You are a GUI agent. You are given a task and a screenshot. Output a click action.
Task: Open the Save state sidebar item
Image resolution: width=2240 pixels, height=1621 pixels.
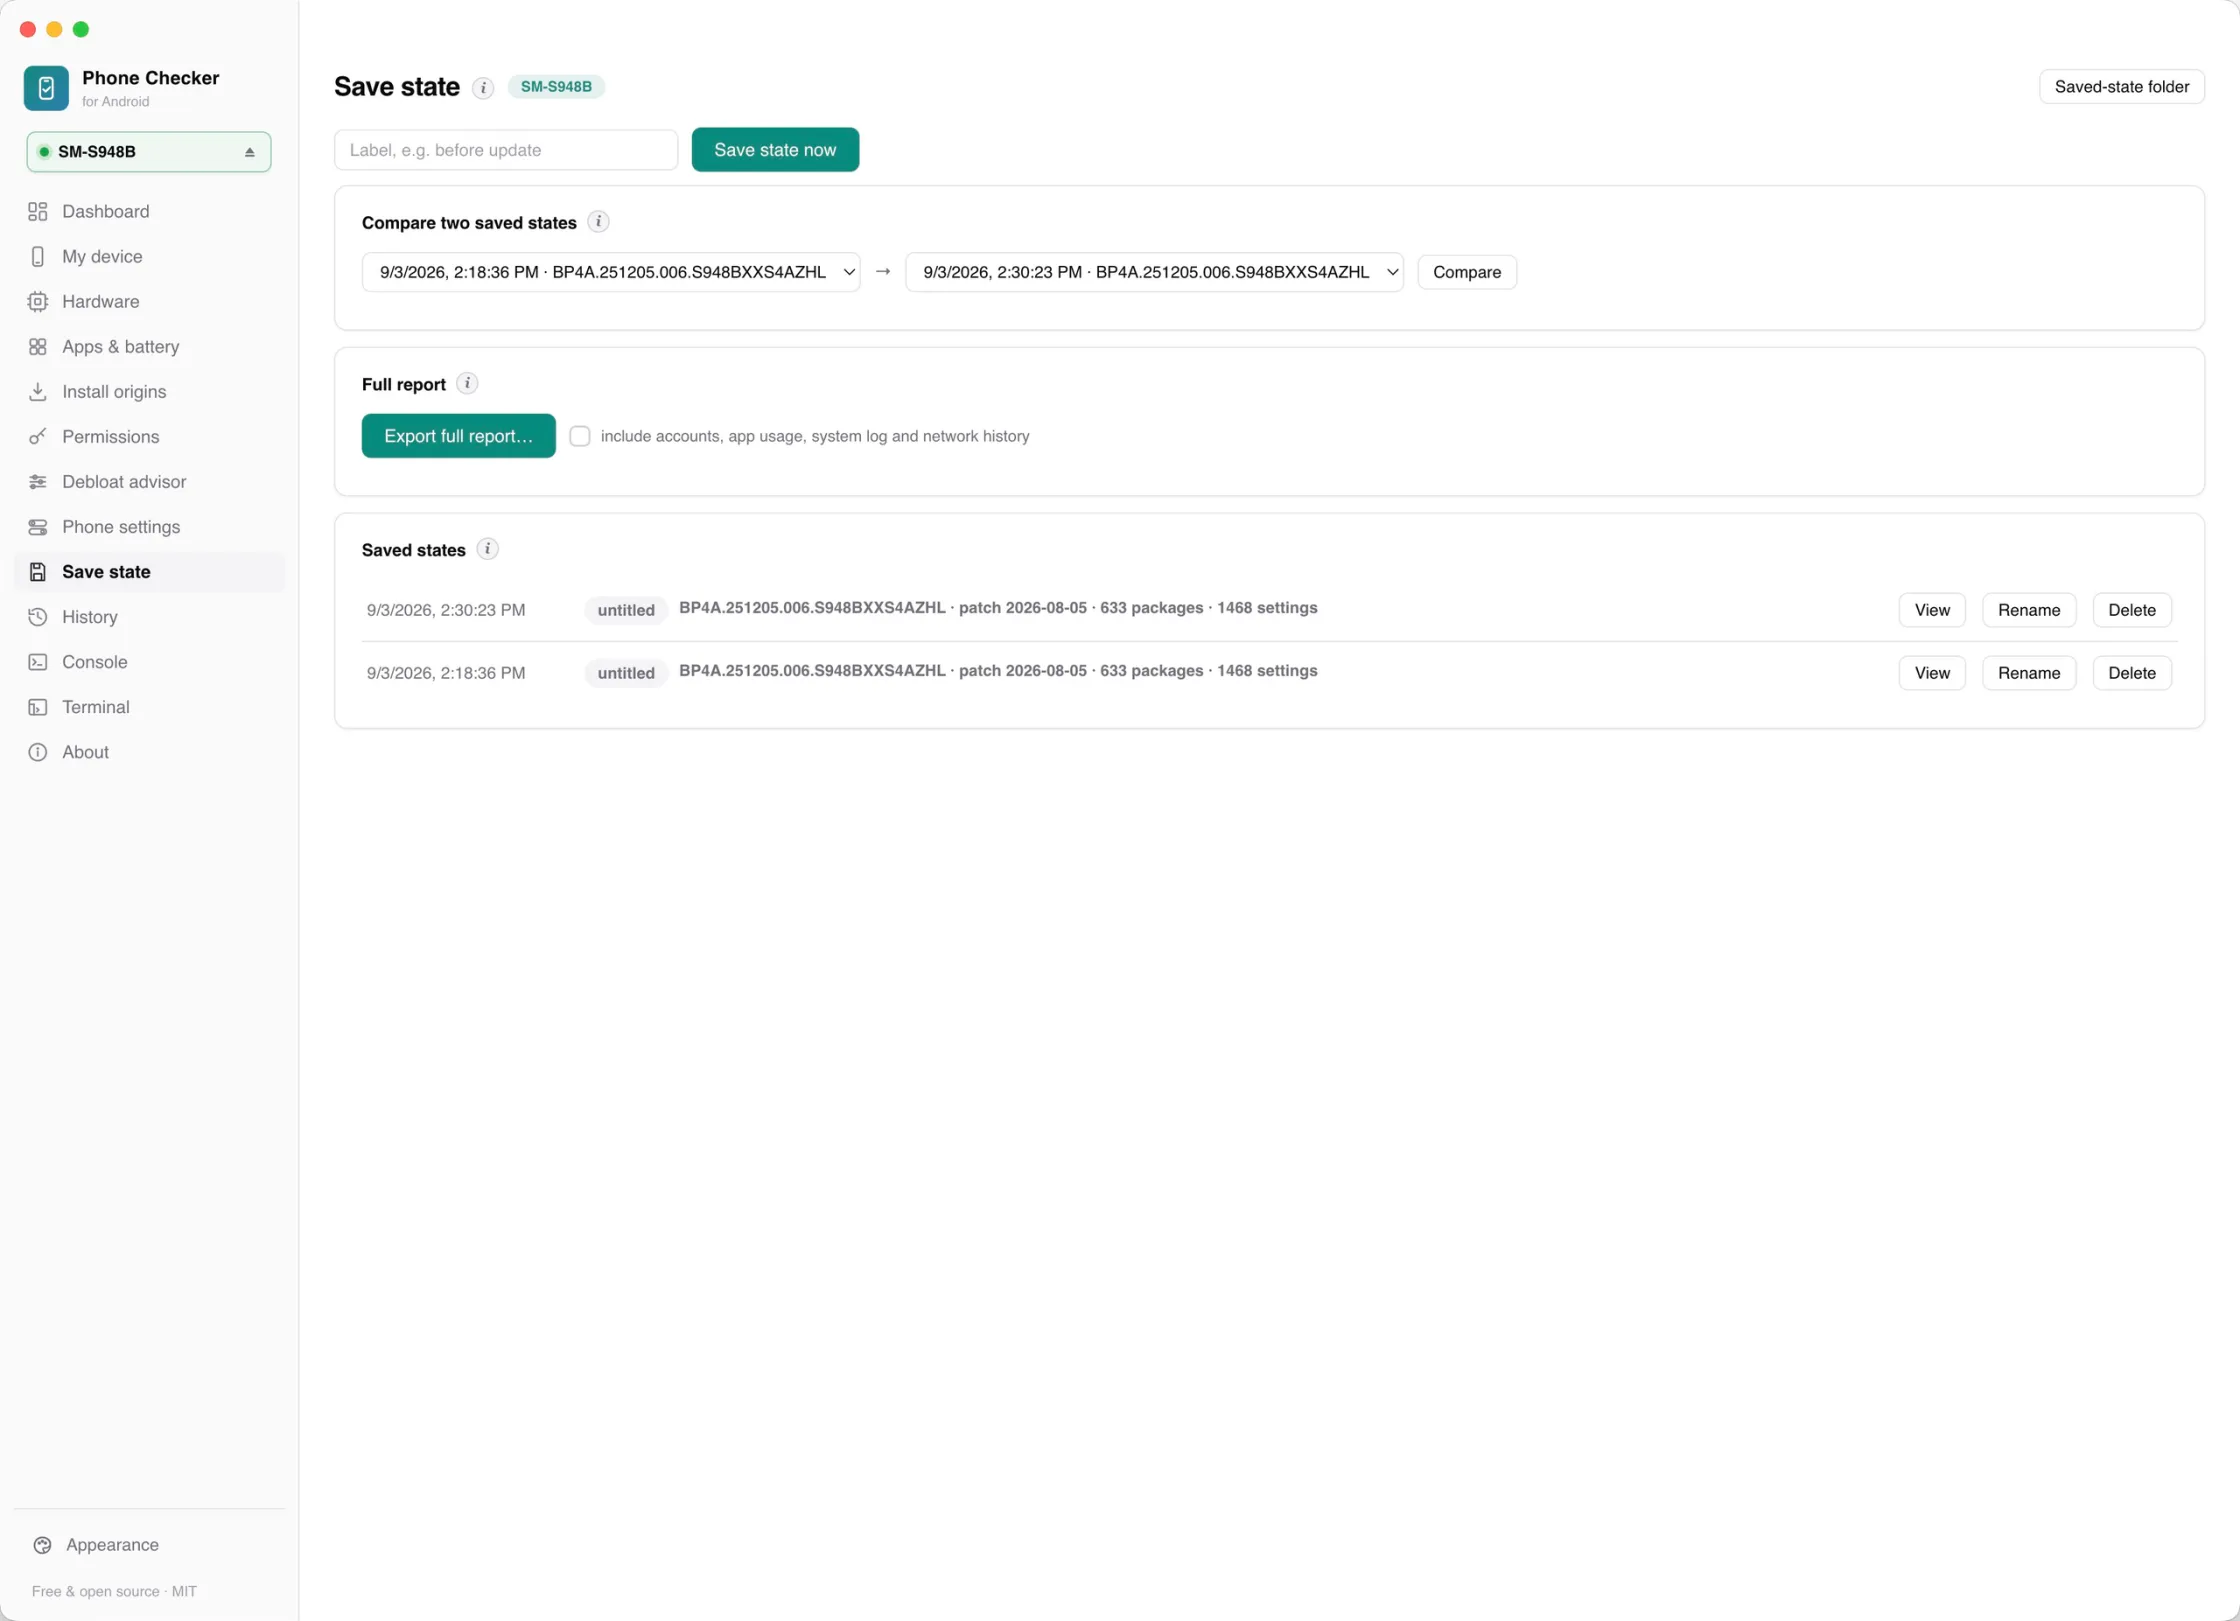point(149,571)
